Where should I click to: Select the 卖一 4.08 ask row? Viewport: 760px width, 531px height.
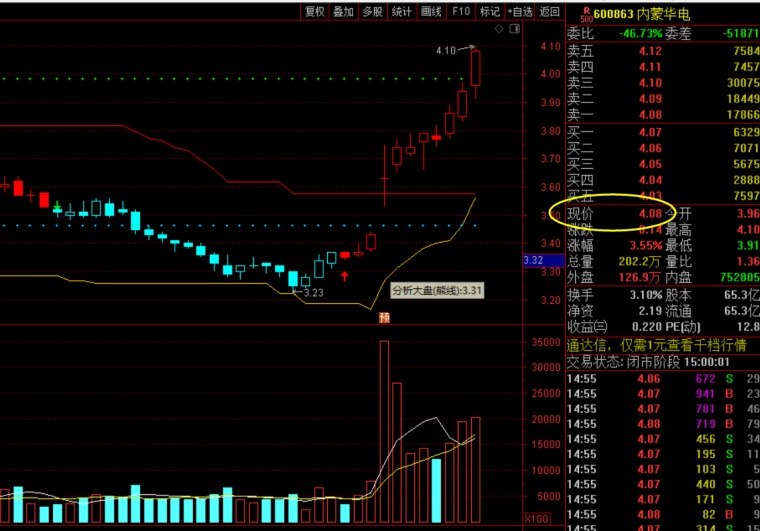click(663, 115)
